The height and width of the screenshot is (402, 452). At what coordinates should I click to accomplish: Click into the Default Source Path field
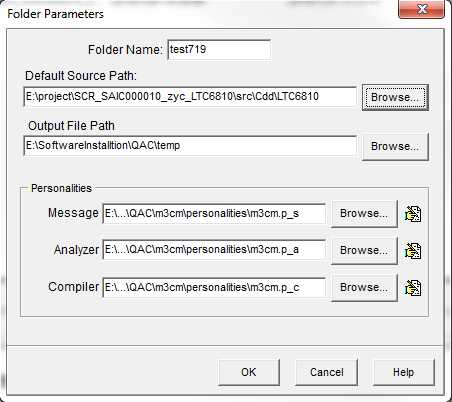coord(190,97)
